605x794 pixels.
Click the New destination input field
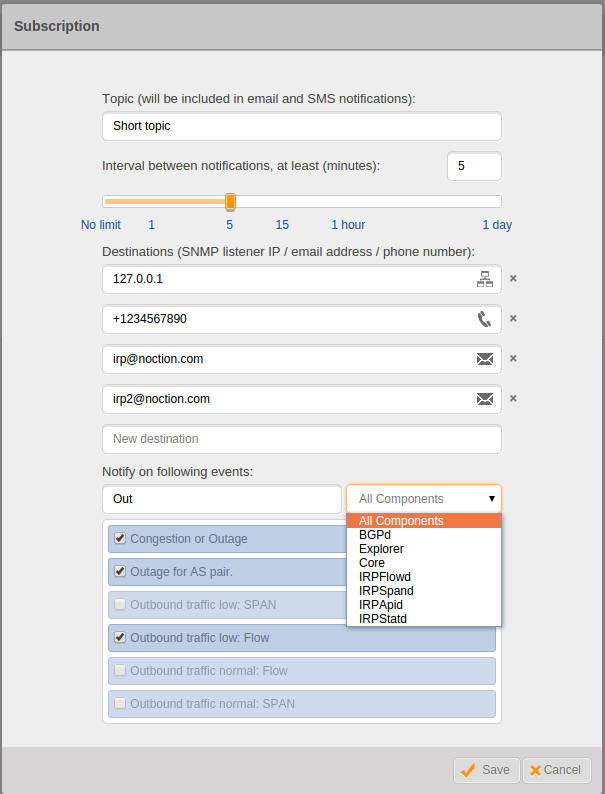pos(302,439)
